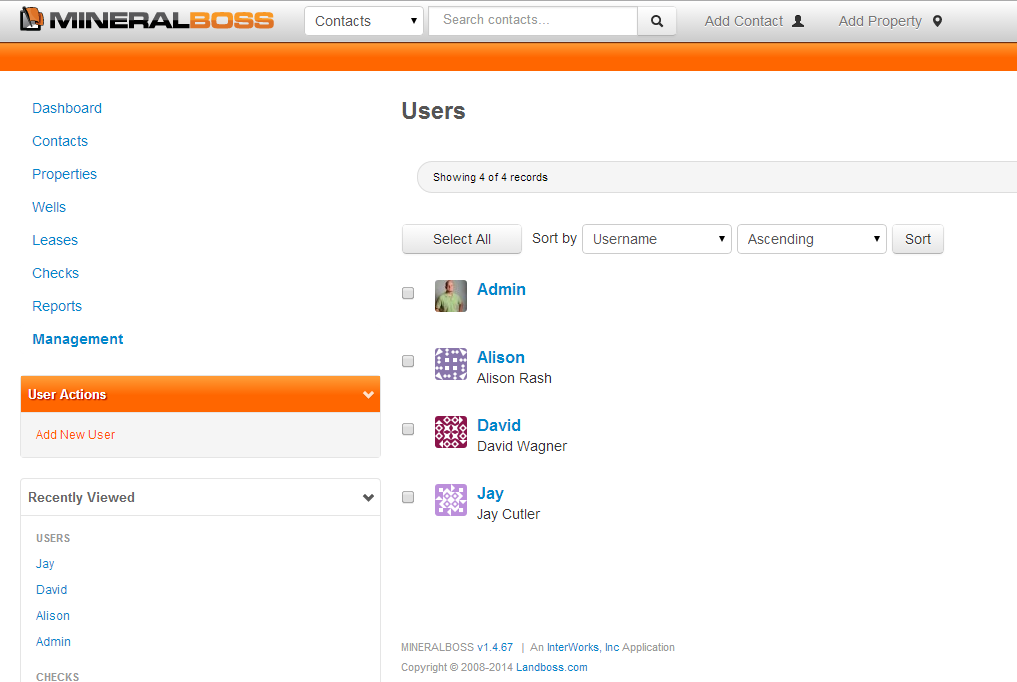Select the David Wagner checkbox

(408, 429)
